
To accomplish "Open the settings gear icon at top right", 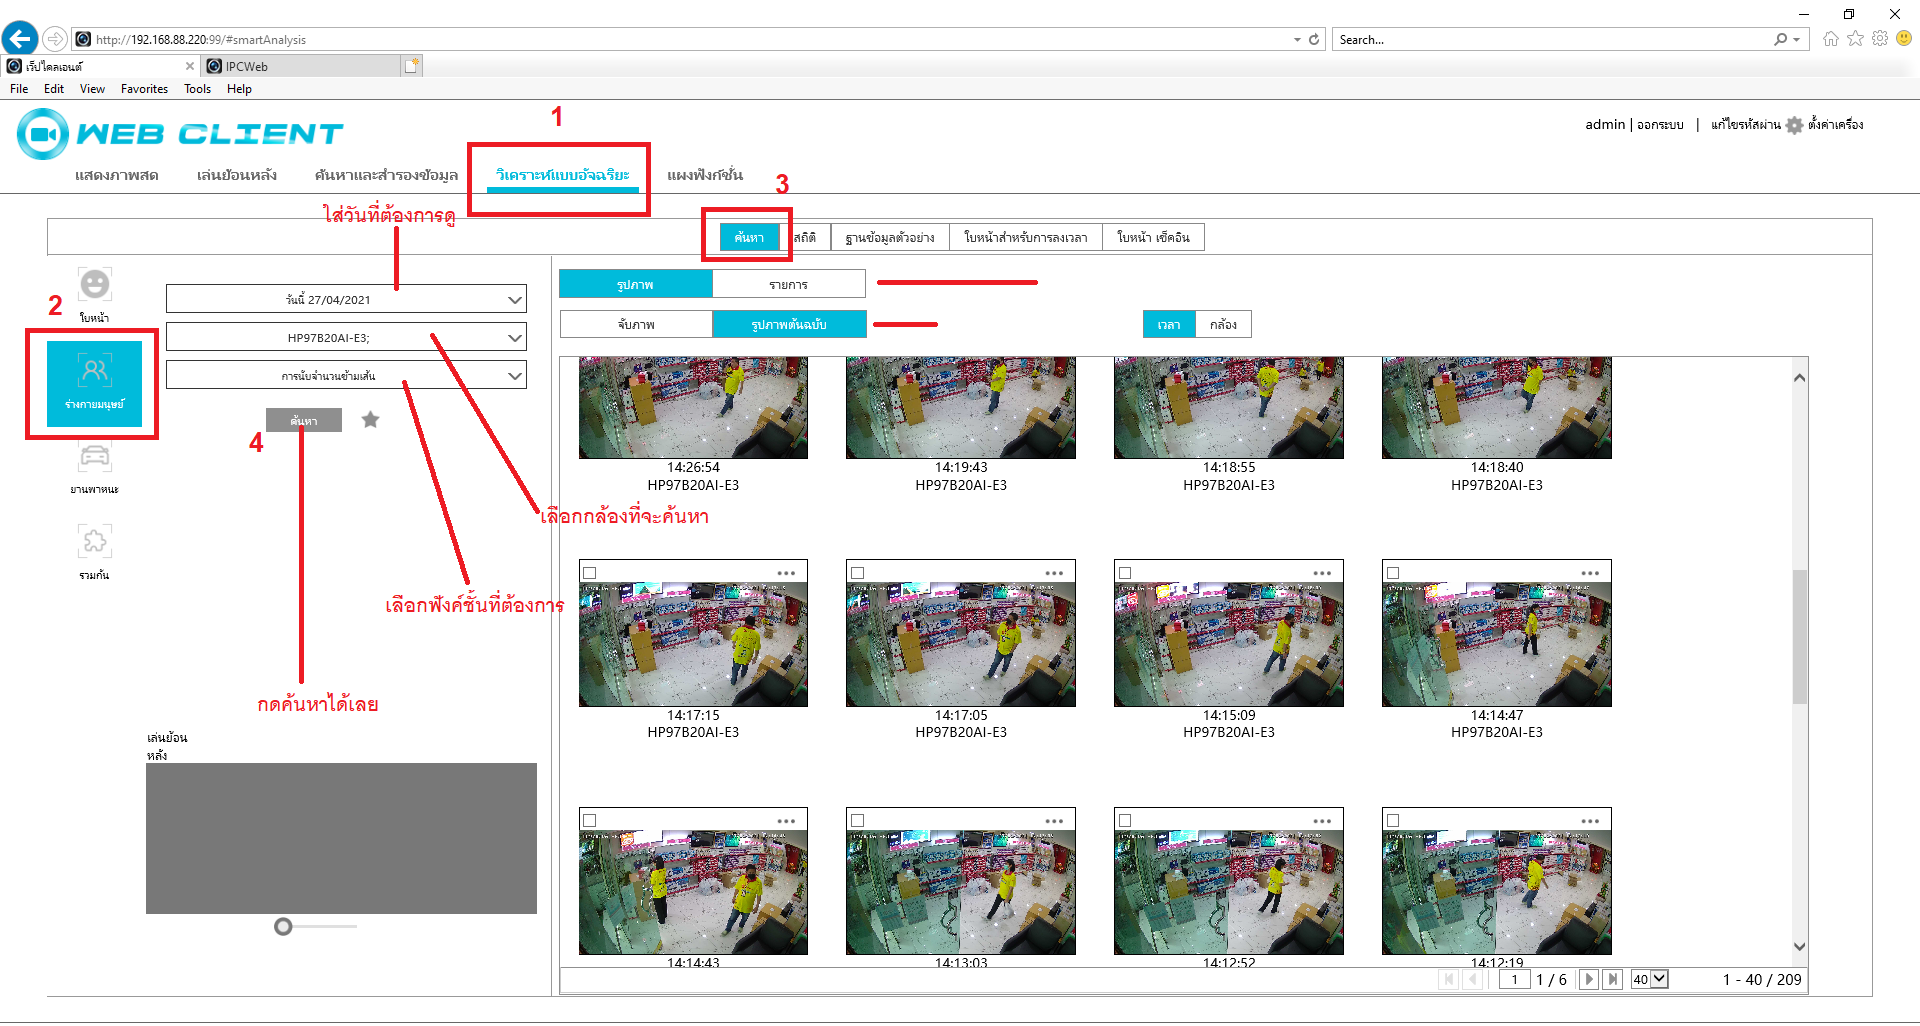I will click(x=1795, y=126).
